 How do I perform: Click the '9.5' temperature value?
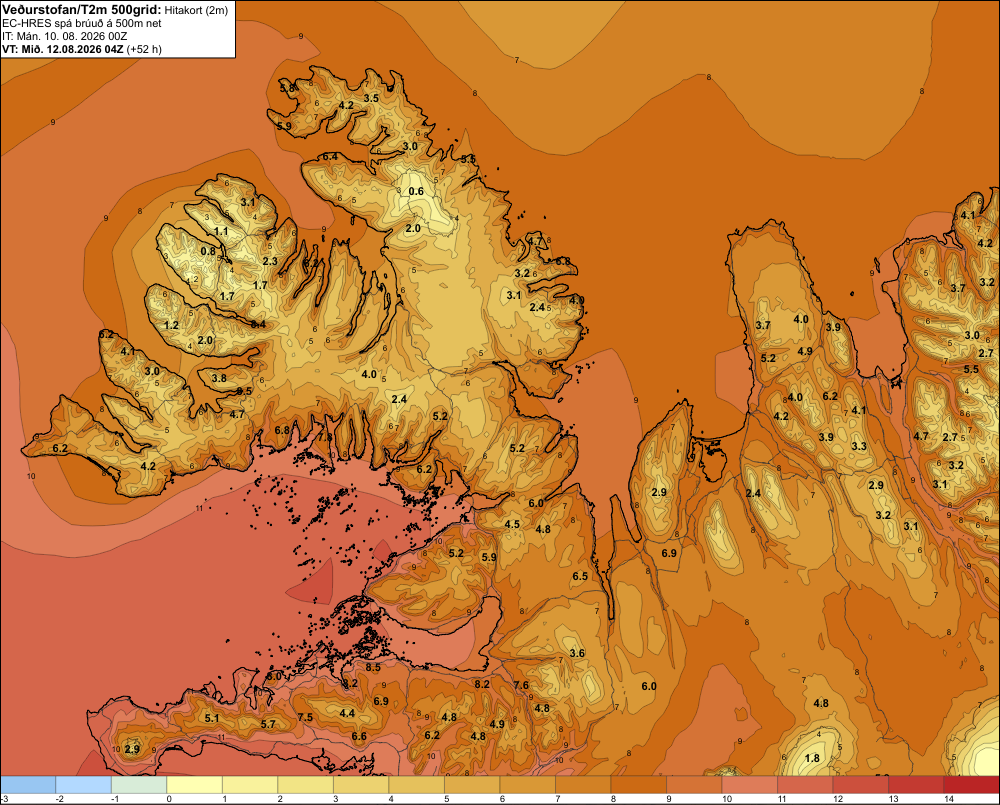(244, 391)
